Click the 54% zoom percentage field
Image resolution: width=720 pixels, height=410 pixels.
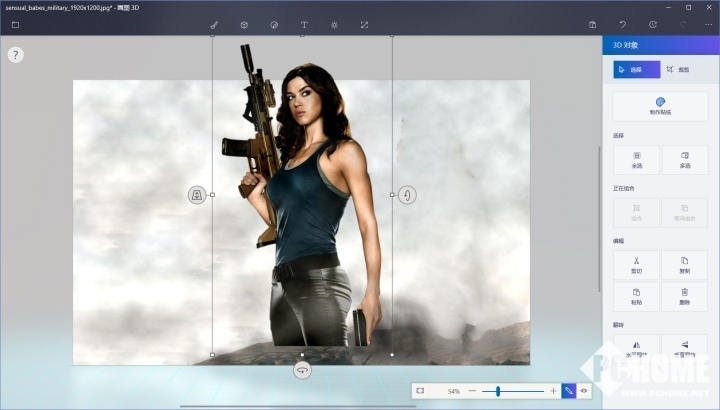[x=454, y=391]
